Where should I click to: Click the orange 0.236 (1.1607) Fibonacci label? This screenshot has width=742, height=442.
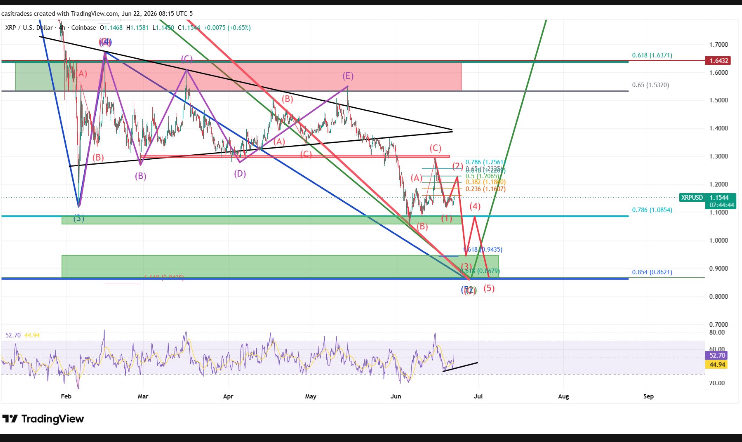click(486, 189)
